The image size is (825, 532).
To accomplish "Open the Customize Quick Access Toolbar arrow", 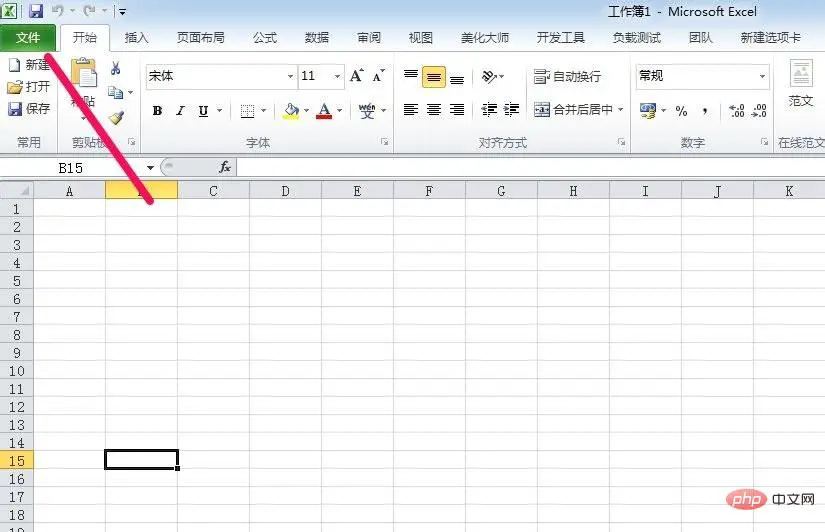I will 122,11.
